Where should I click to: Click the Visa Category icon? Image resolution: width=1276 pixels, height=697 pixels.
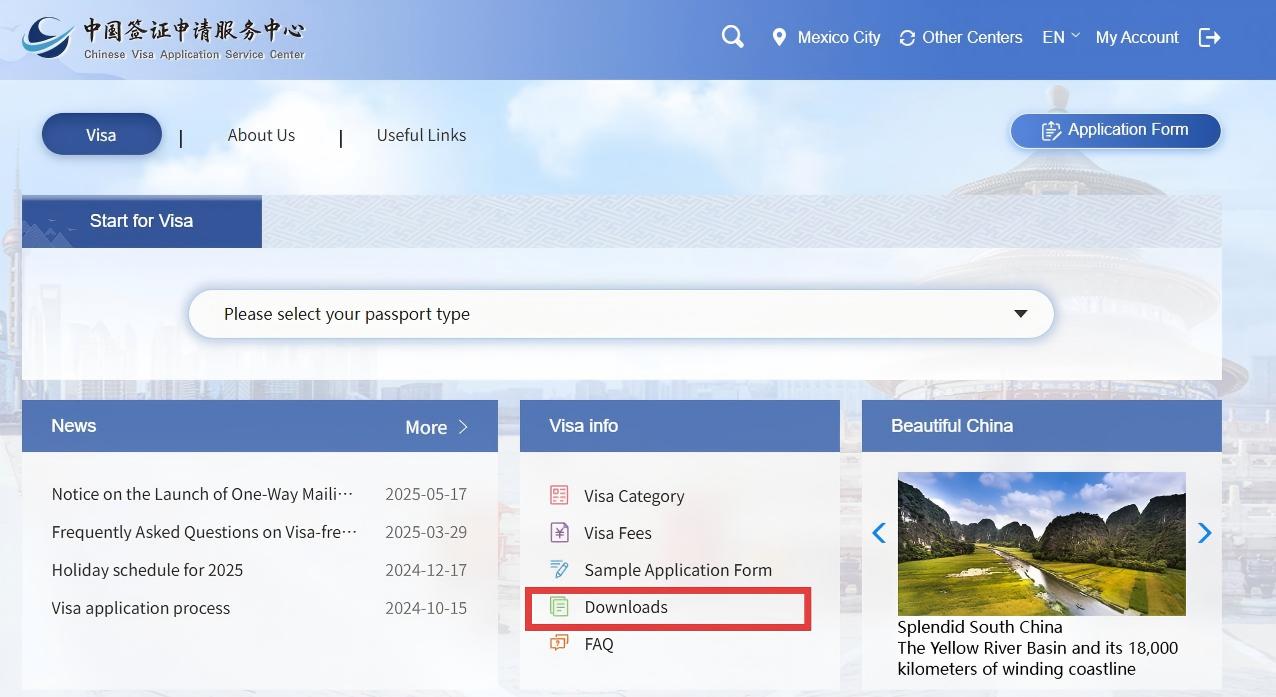point(559,495)
